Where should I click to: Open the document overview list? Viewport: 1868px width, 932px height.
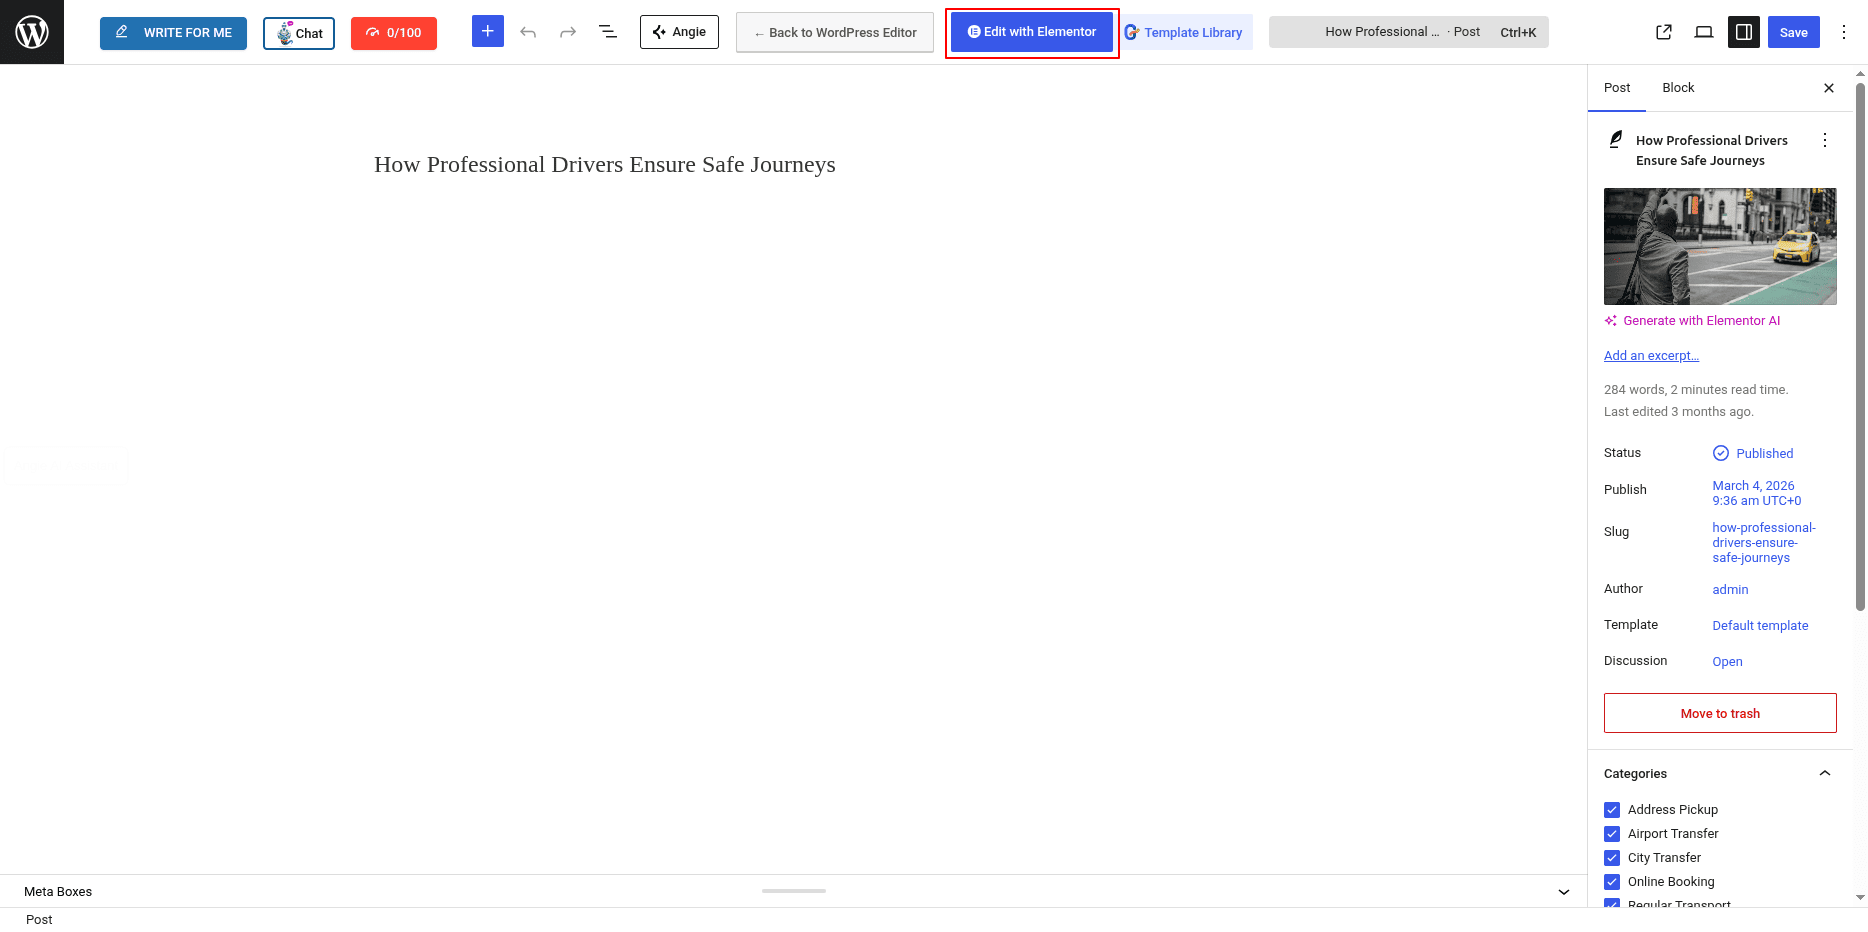coord(608,32)
